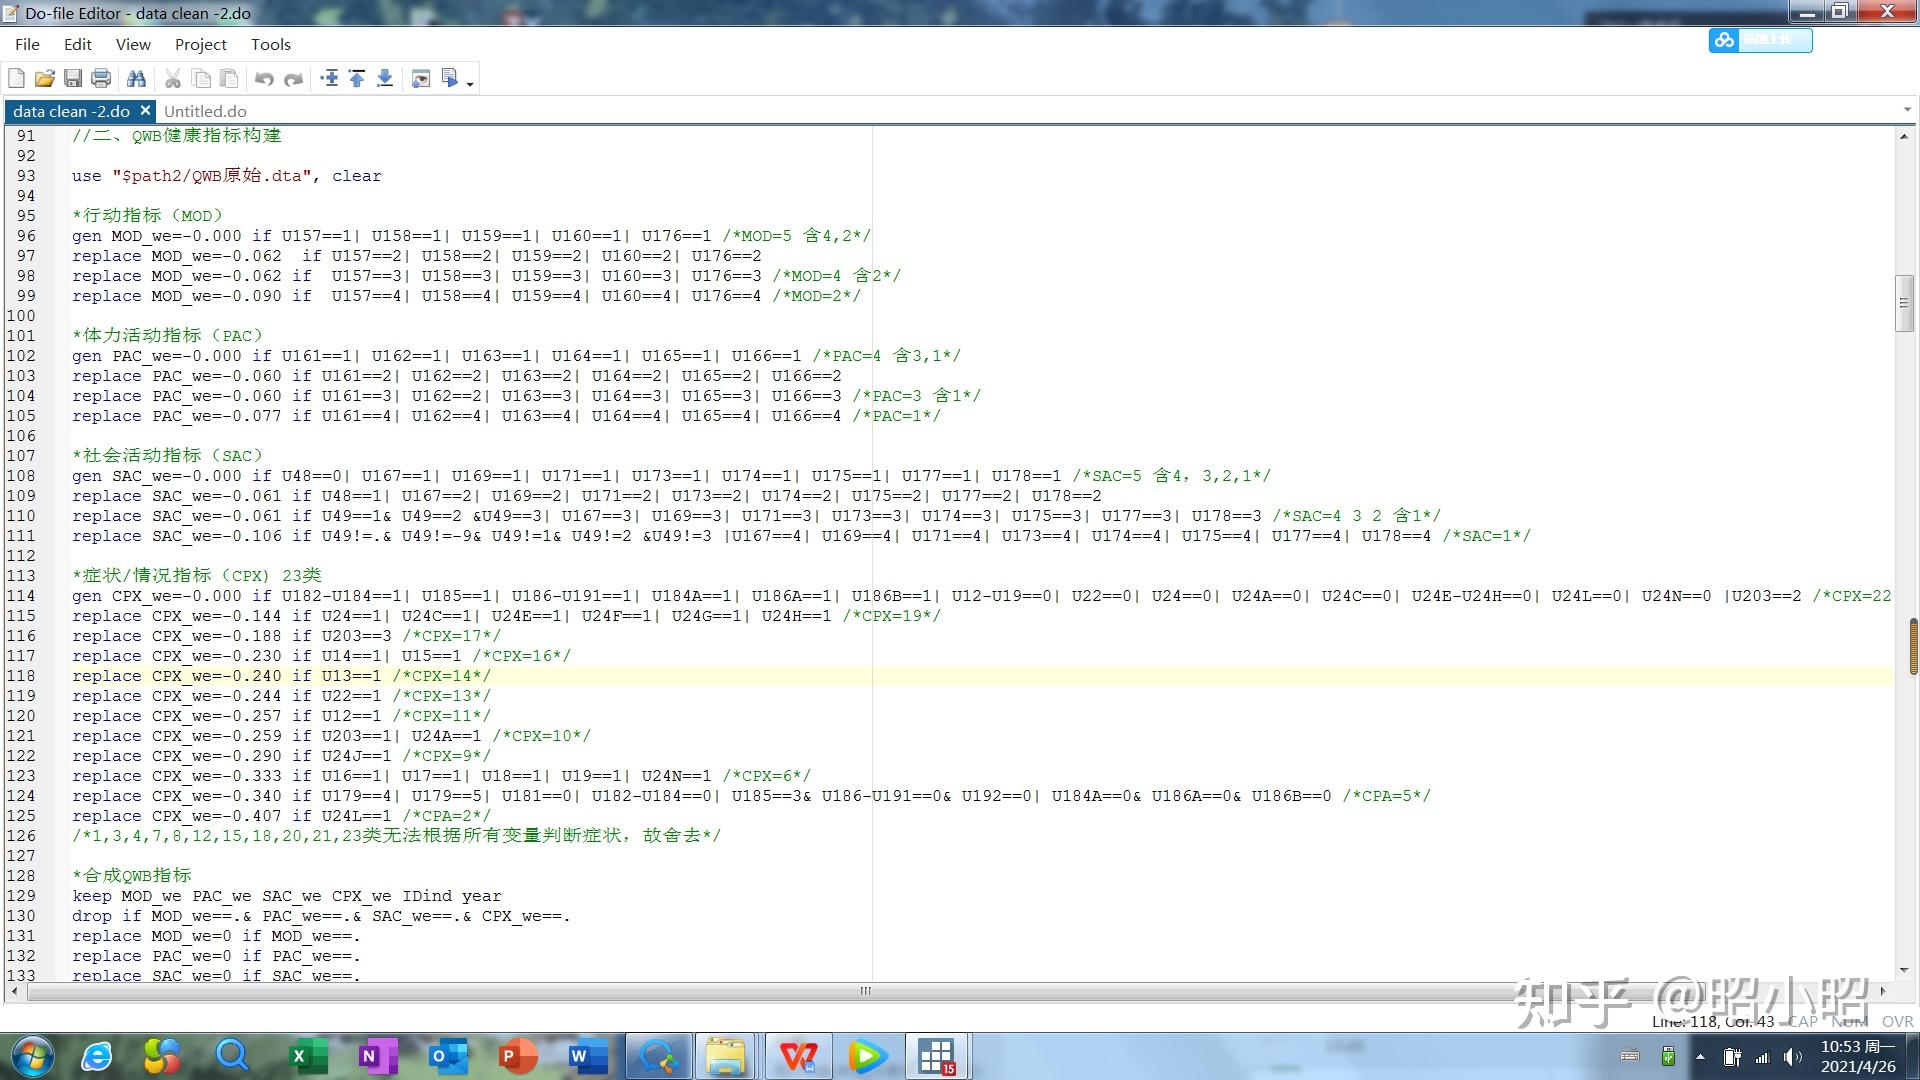Switch to Untitled.do tab
Viewport: 1920px width, 1080px height.
coord(205,111)
